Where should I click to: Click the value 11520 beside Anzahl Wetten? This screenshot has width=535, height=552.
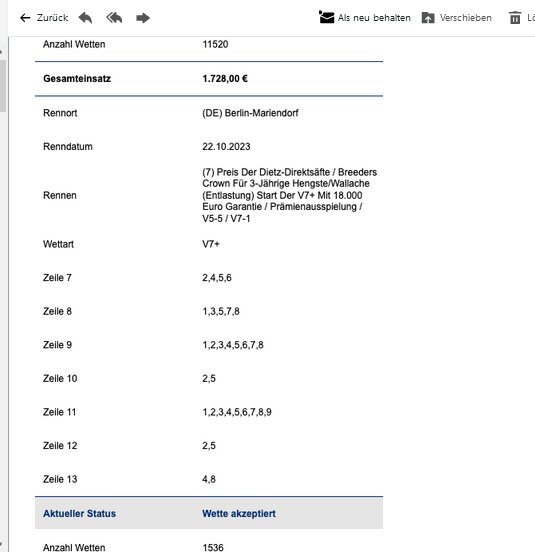point(215,44)
